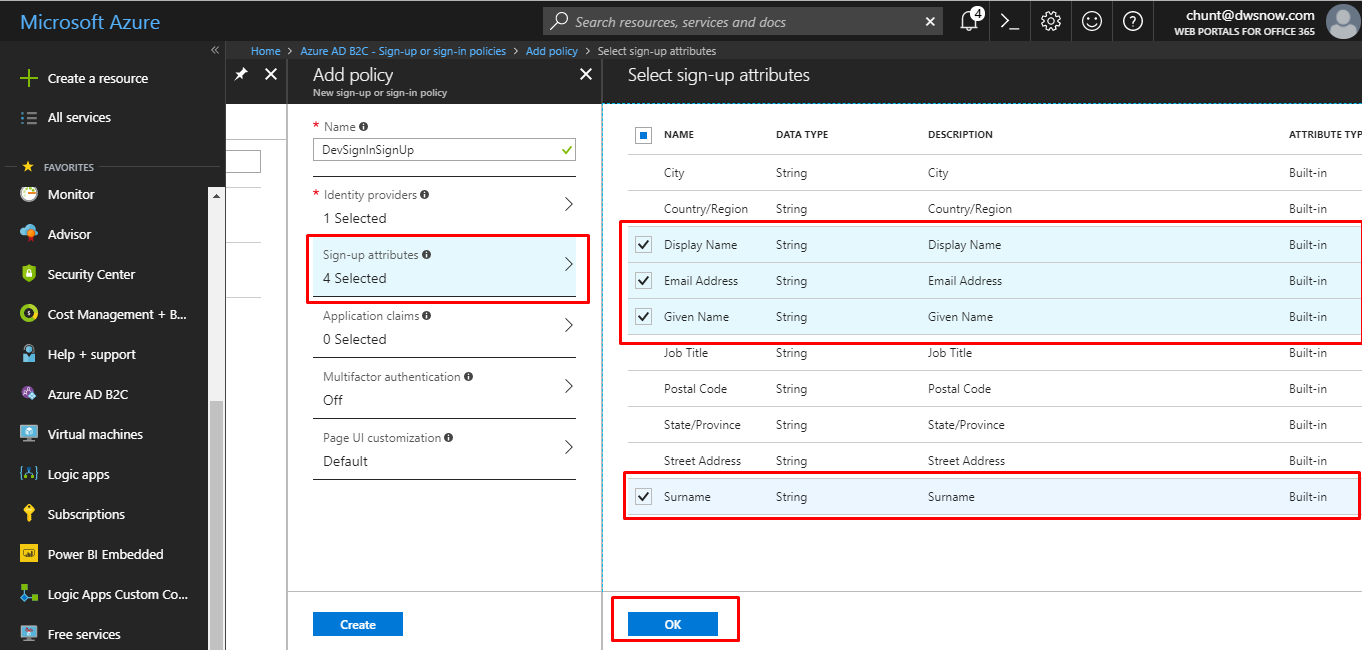Screen dimensions: 1362x650
Task: Close the leftmost partial blade
Action: click(x=270, y=74)
